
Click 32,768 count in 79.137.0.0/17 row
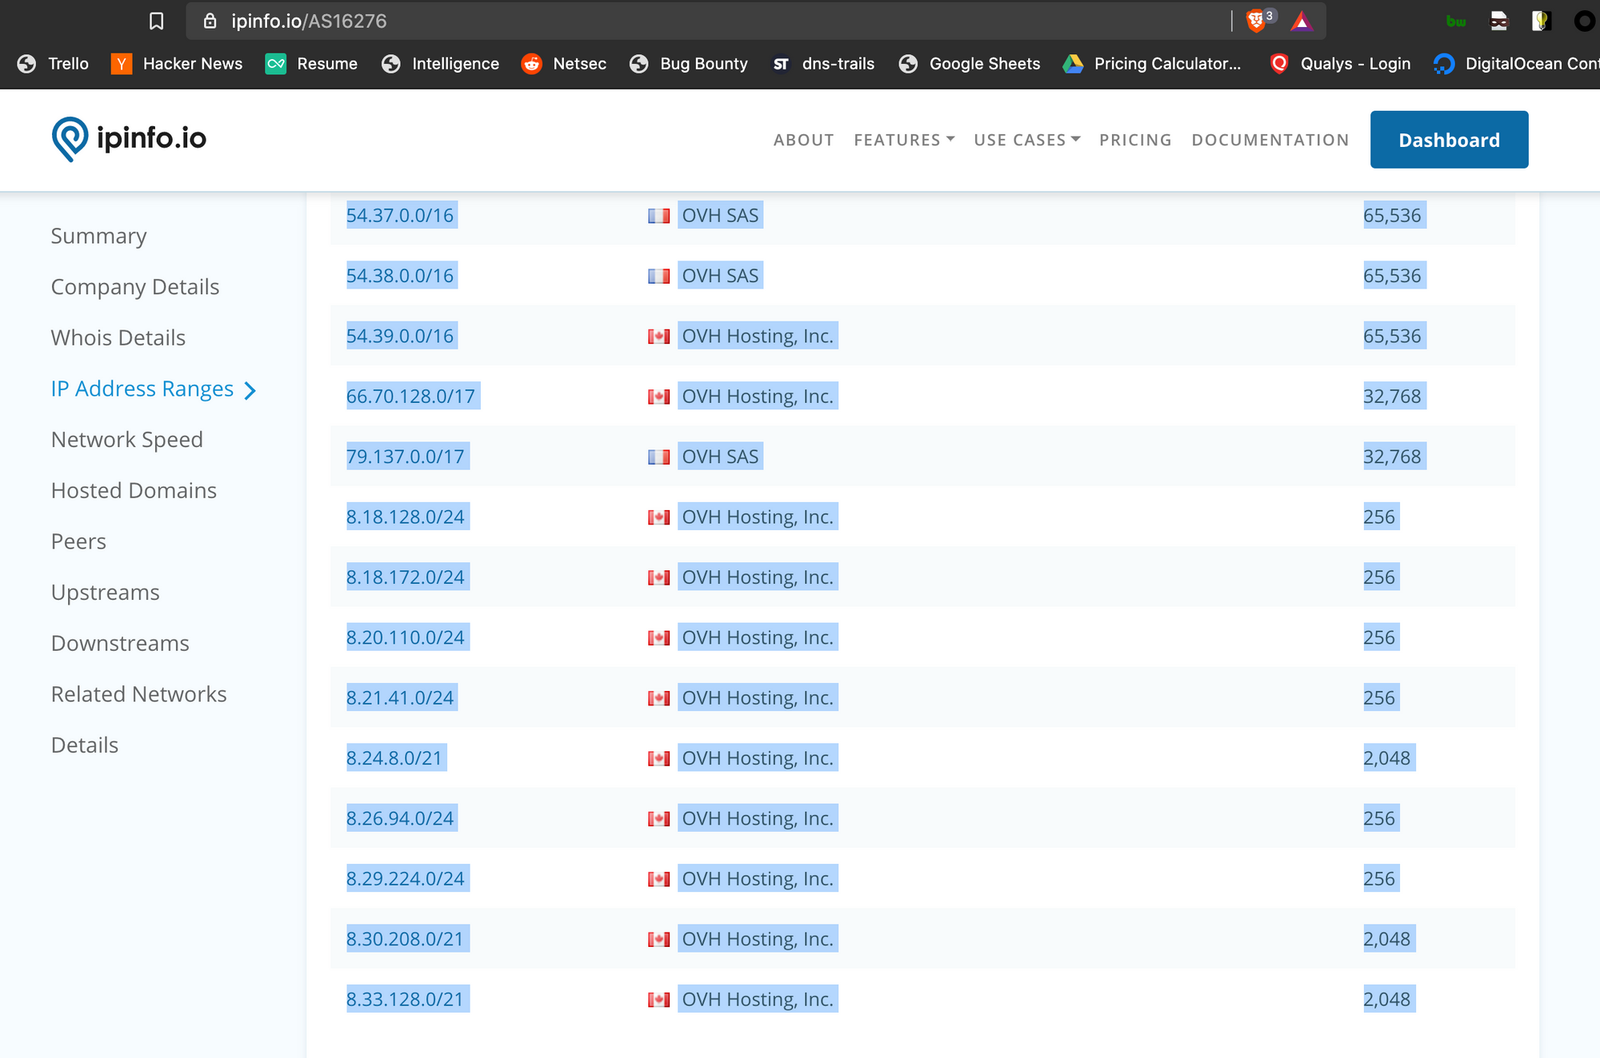coord(1392,457)
